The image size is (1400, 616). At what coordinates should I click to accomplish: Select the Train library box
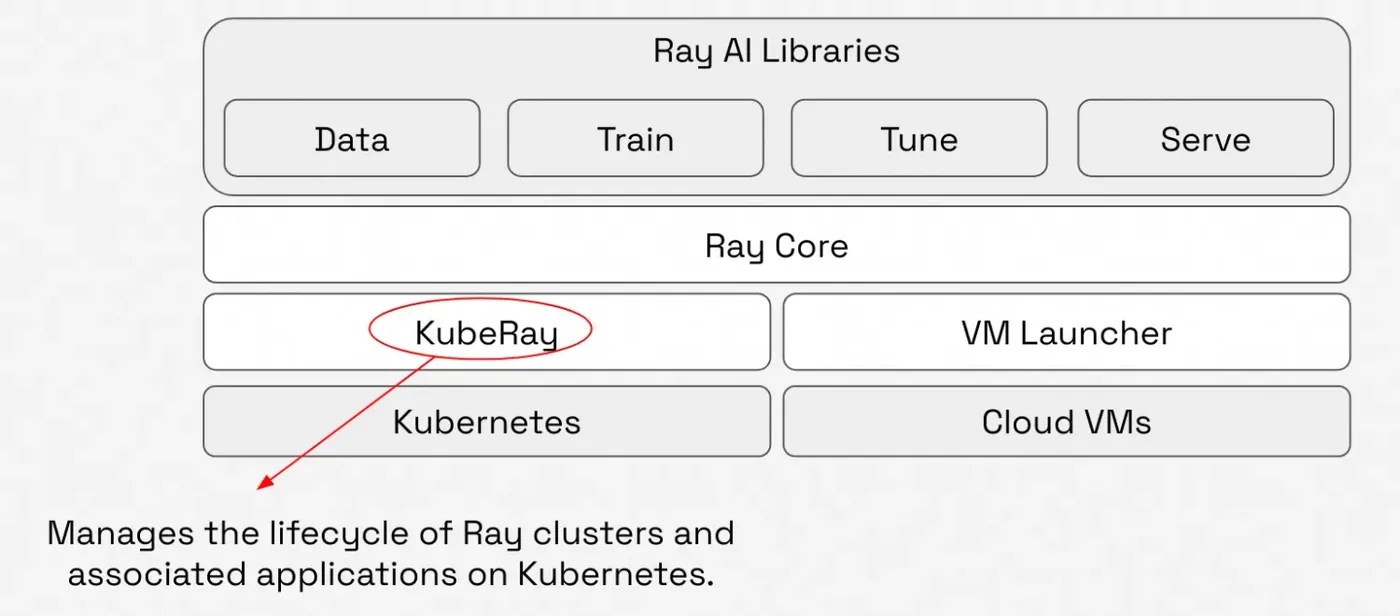(x=636, y=138)
